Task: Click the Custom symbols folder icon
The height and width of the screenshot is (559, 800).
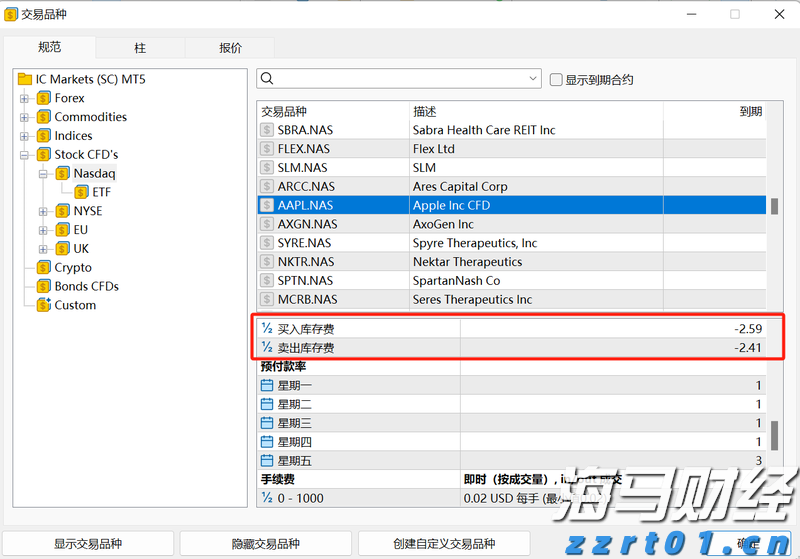Action: (x=44, y=305)
